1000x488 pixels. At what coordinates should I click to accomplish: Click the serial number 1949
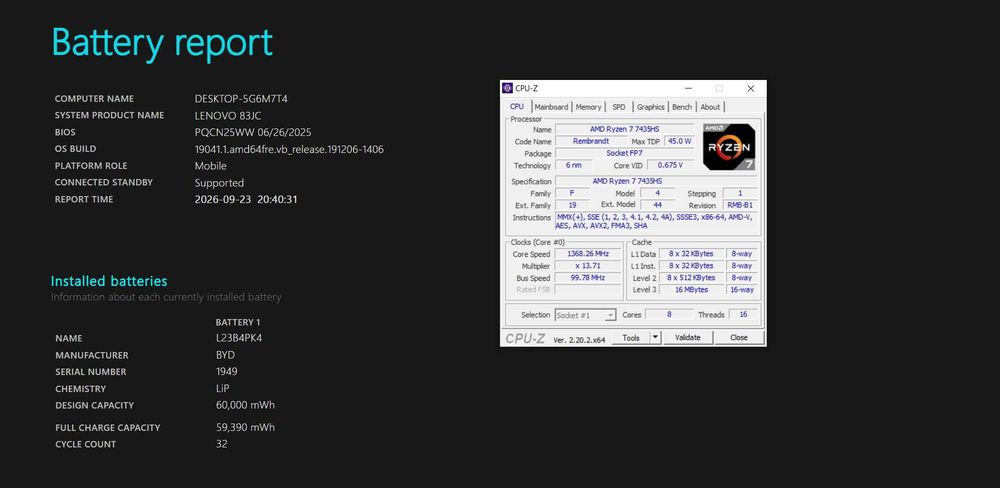[226, 372]
